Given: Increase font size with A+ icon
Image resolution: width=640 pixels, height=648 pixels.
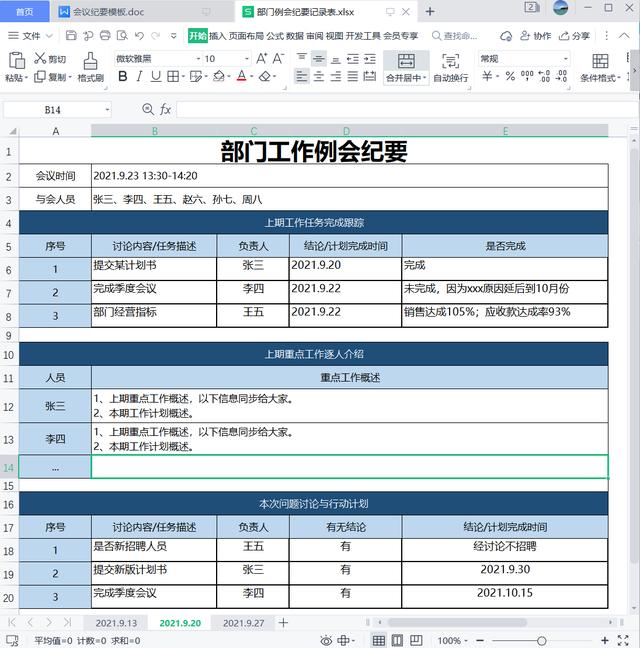Looking at the screenshot, I should coord(262,59).
